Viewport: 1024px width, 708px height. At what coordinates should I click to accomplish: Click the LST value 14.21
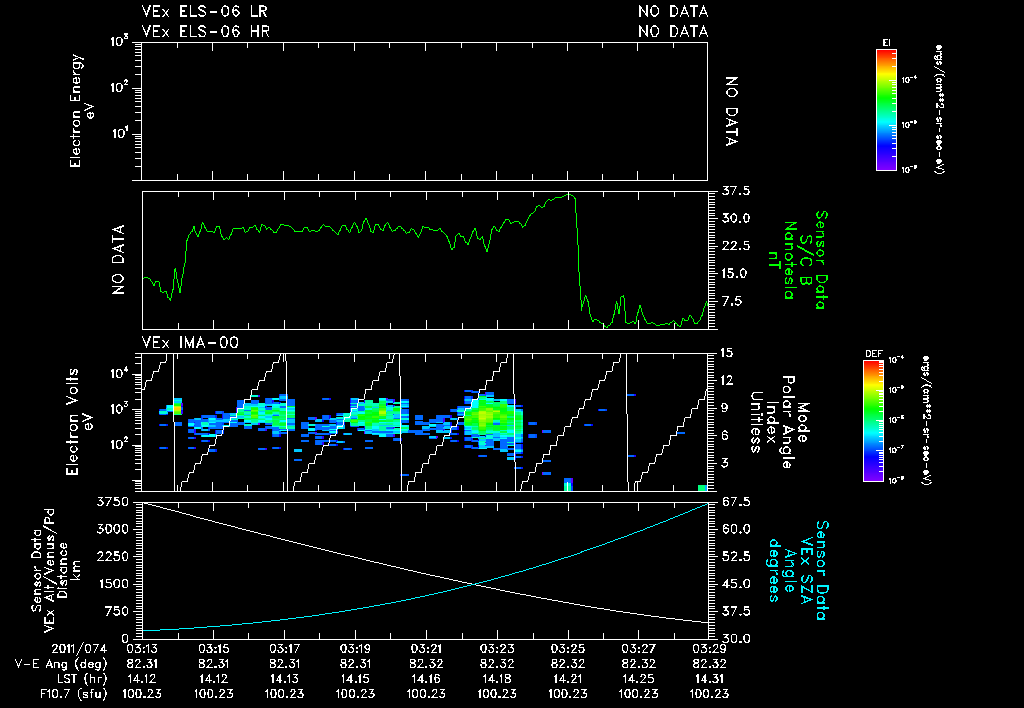(x=568, y=679)
